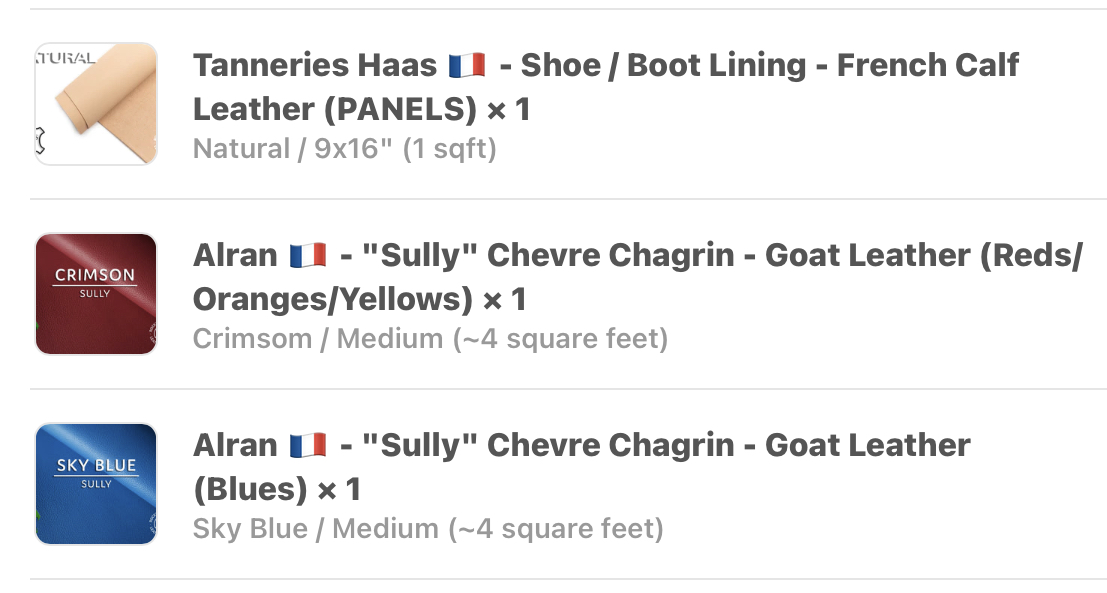Click "Goat Leather" in the Blues item title

point(867,446)
